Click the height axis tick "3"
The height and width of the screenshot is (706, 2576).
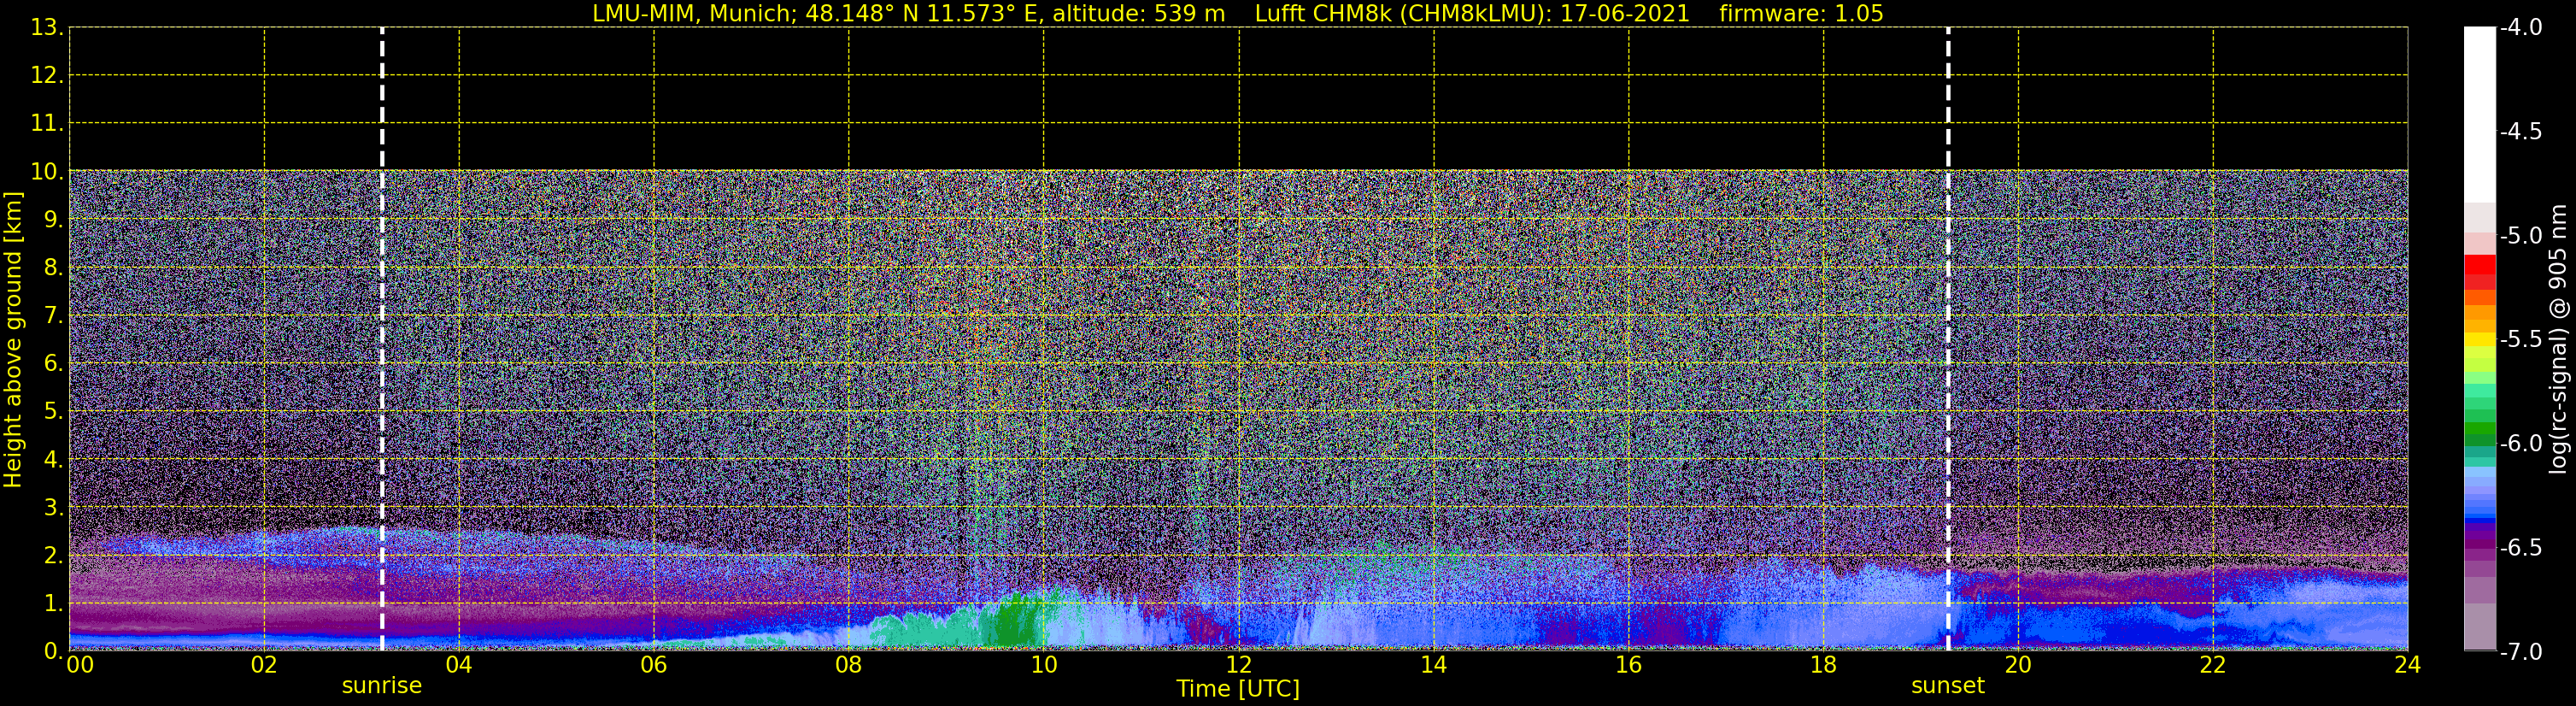[x=53, y=507]
